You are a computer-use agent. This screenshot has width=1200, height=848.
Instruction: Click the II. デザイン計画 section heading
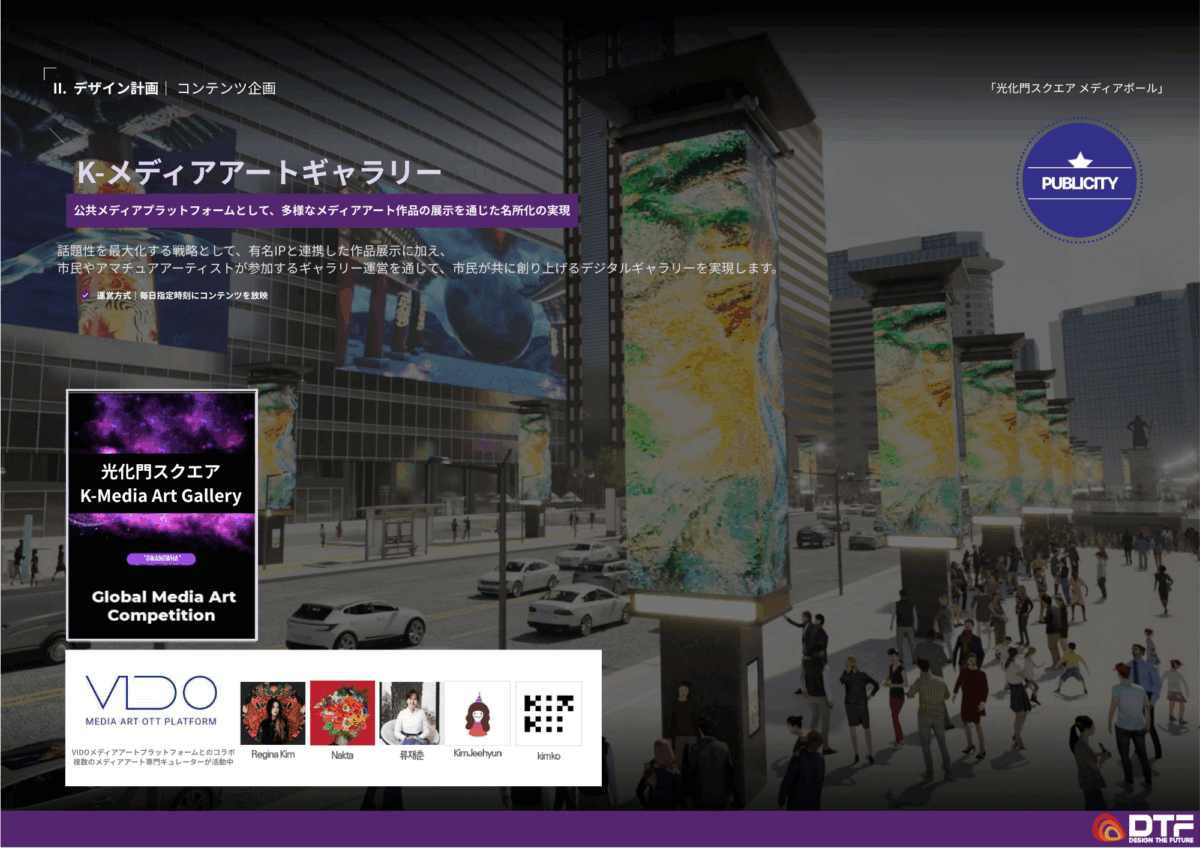[x=106, y=88]
